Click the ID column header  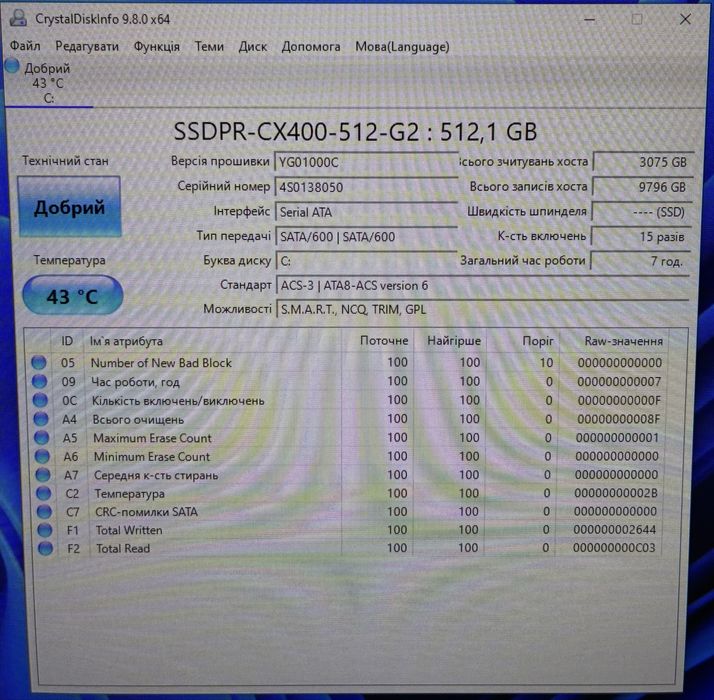tap(67, 341)
